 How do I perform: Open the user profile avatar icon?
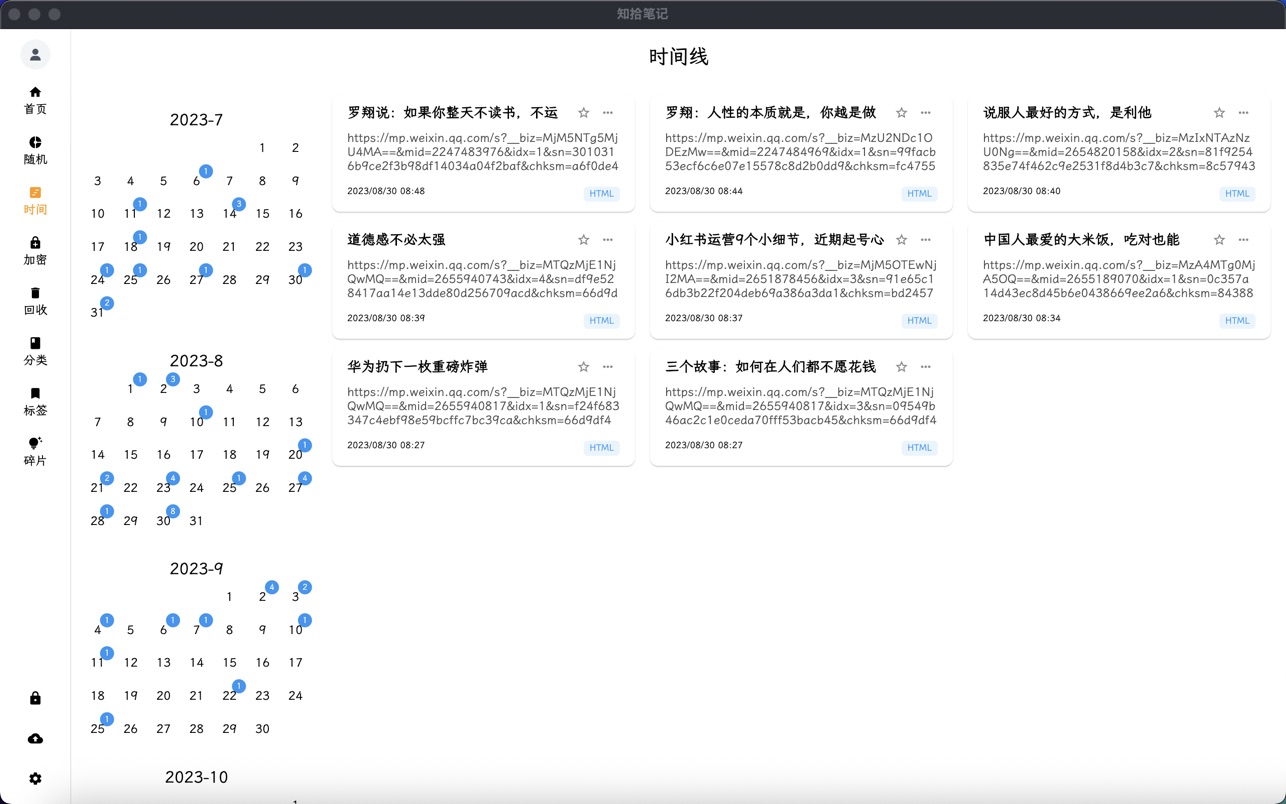[35, 55]
